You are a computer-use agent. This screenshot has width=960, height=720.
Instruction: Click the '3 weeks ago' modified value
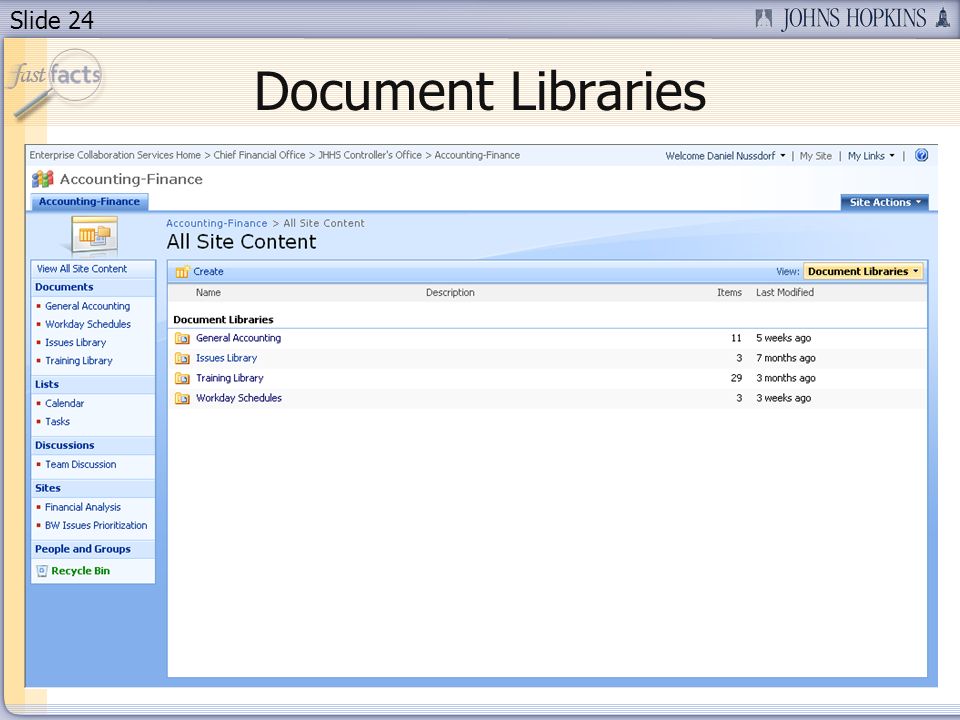pos(784,398)
